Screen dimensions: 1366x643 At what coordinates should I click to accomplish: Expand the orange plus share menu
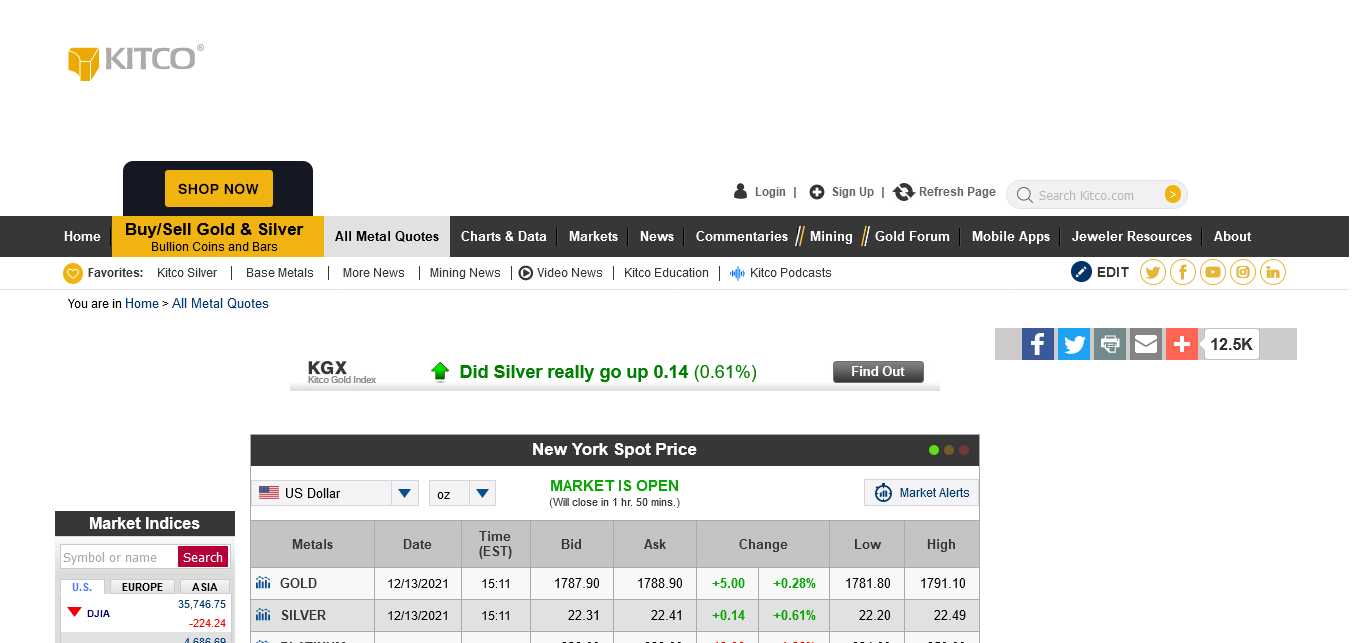pyautogui.click(x=1182, y=344)
